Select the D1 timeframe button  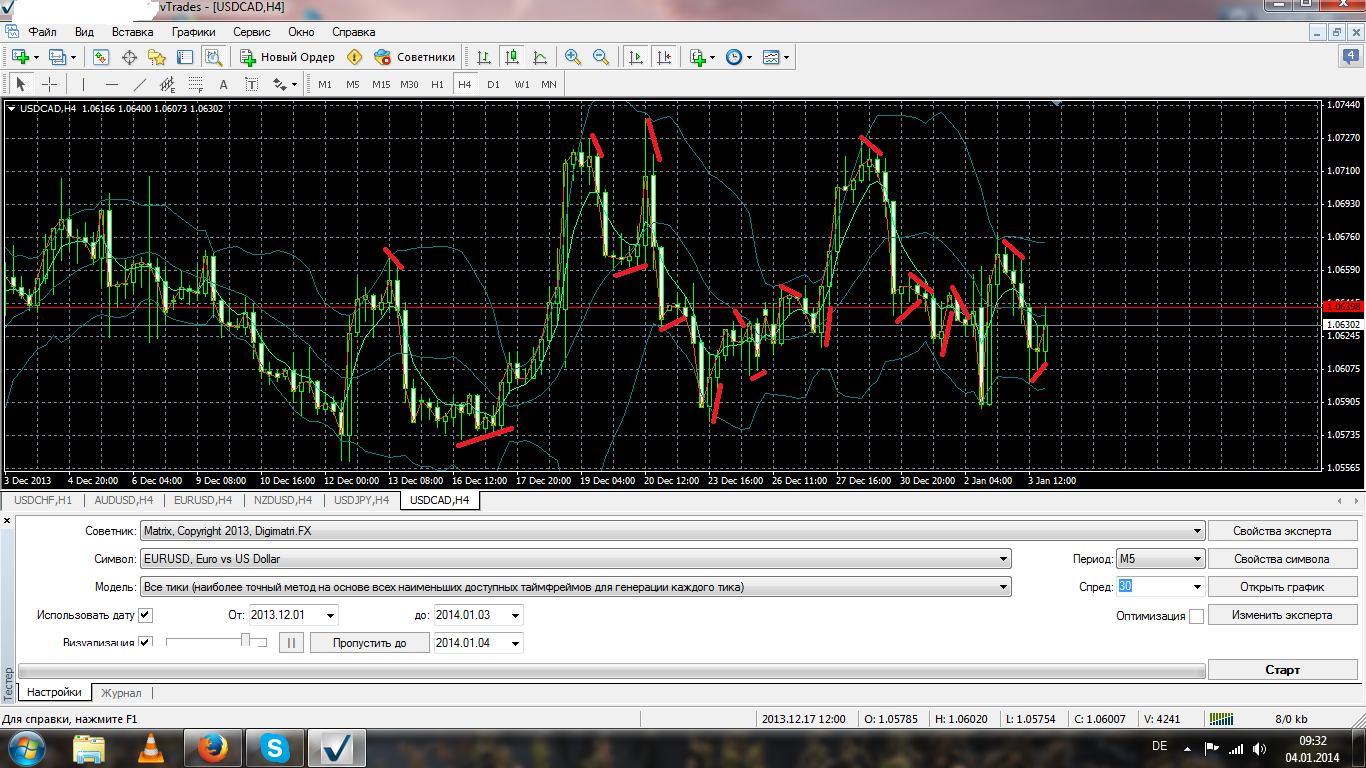[493, 84]
